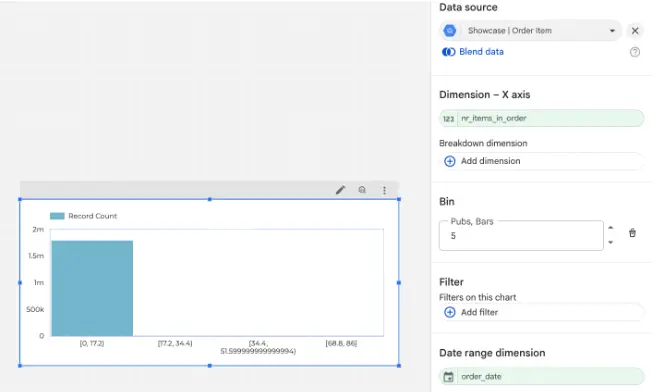Click the Date range dimension heading

click(x=492, y=353)
